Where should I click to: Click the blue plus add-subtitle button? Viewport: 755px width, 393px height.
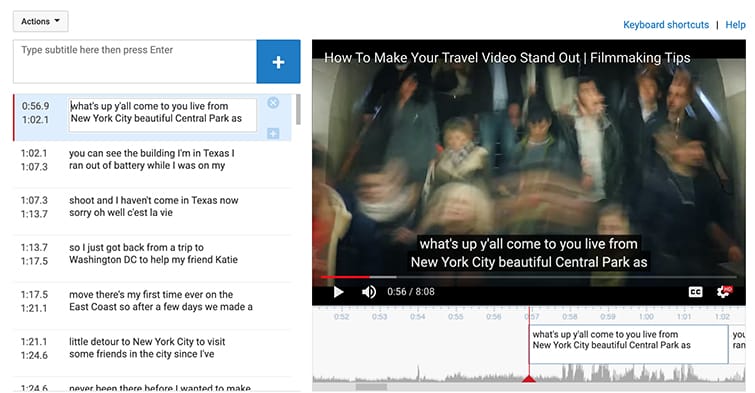(278, 62)
